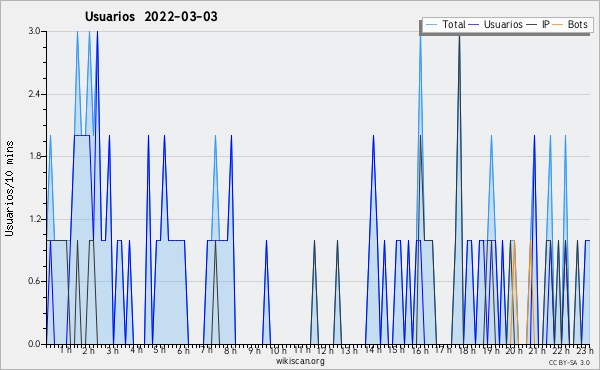Click the 2.4 y-axis value
600x370 pixels.
coord(34,94)
